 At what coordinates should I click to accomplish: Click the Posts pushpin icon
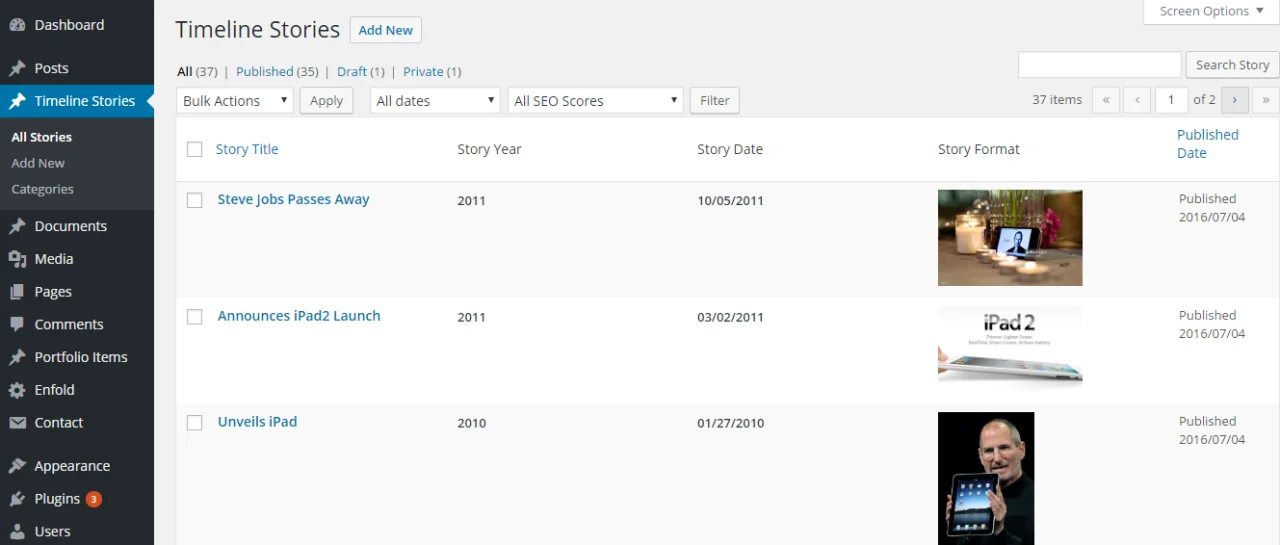pos(17,68)
